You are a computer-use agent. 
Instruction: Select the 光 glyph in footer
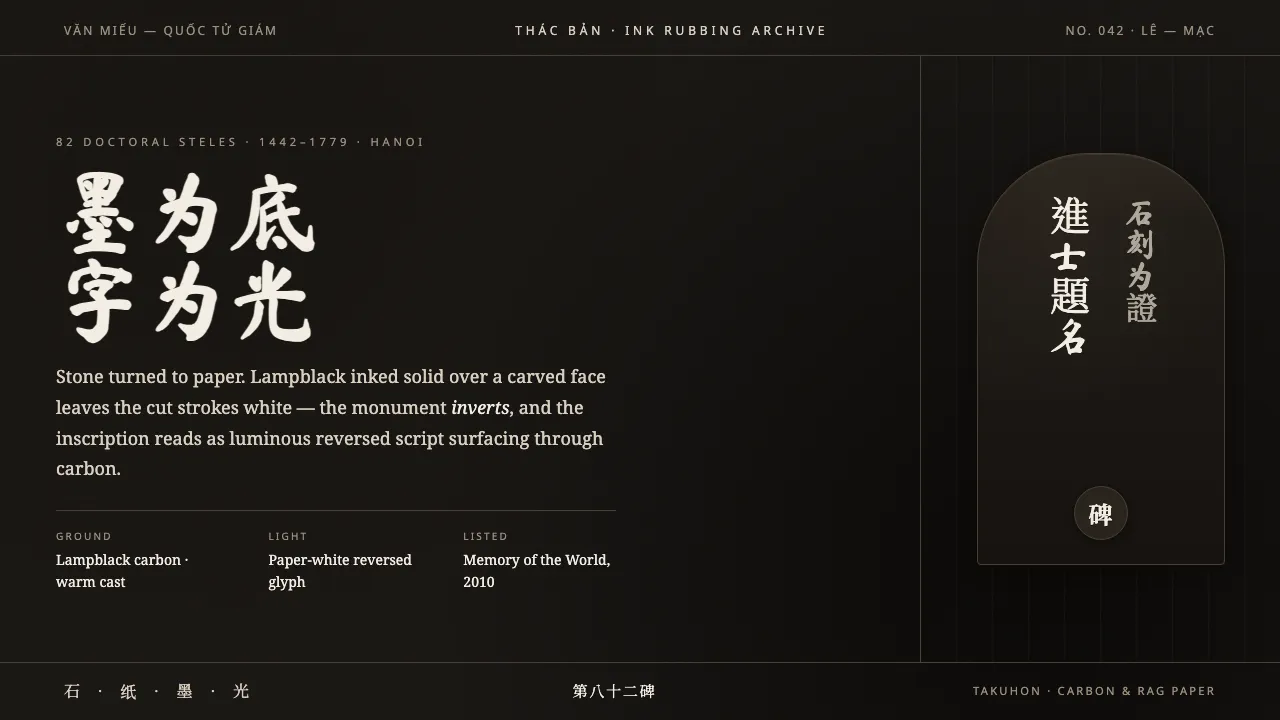pyautogui.click(x=241, y=691)
